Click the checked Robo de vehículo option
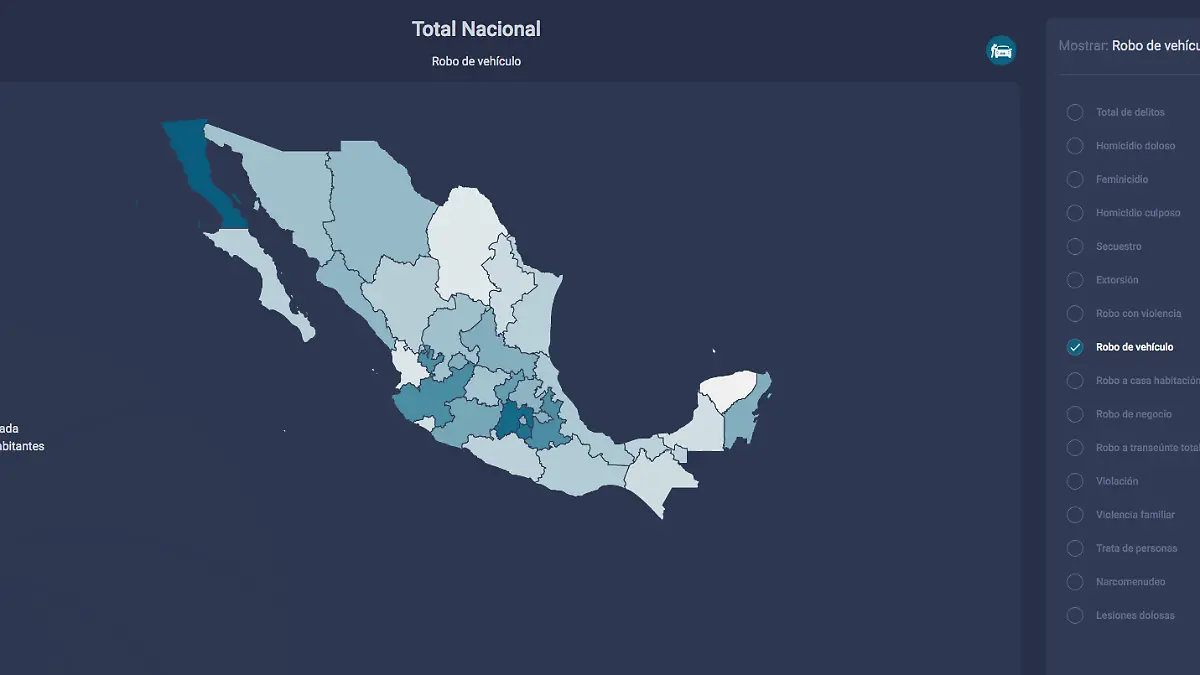The width and height of the screenshot is (1200, 675). coord(1075,347)
